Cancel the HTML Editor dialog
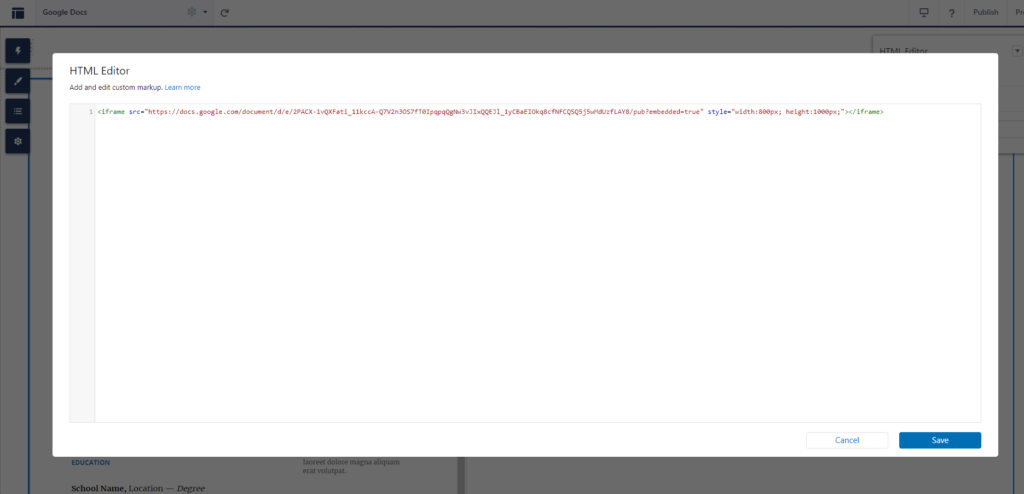 tap(847, 440)
